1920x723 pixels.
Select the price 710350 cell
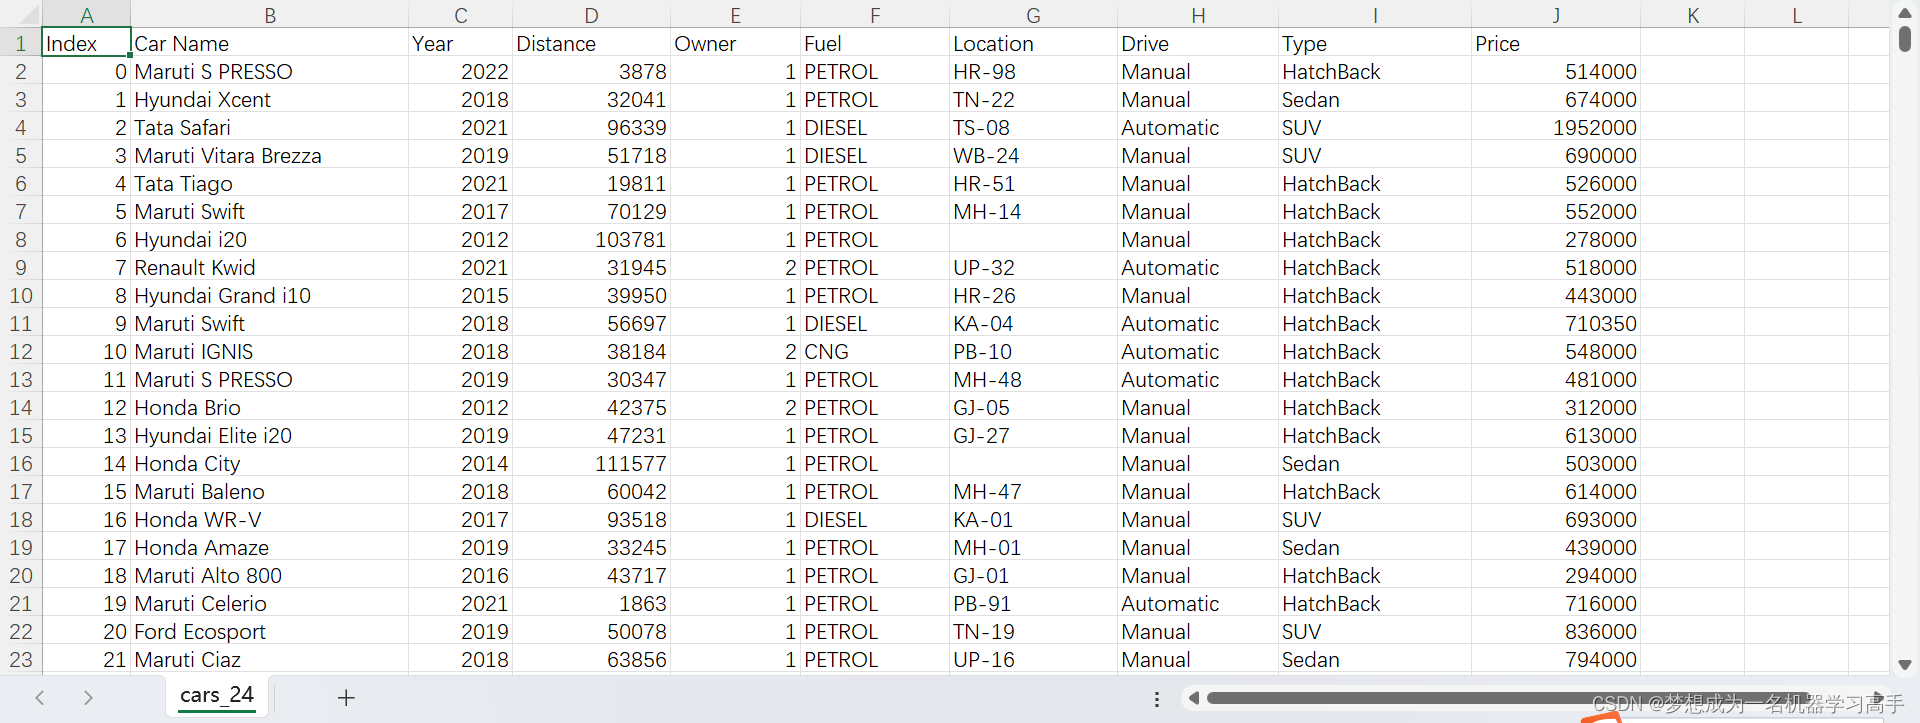[x=1556, y=324]
